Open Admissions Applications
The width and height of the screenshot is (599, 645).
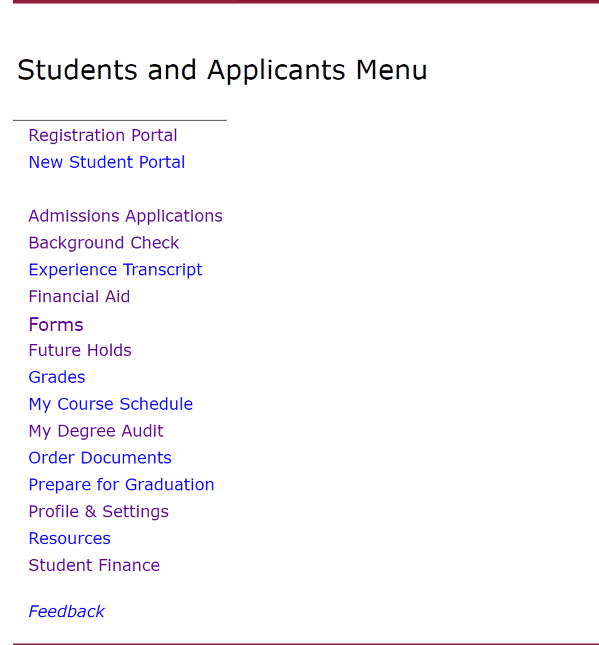[125, 216]
